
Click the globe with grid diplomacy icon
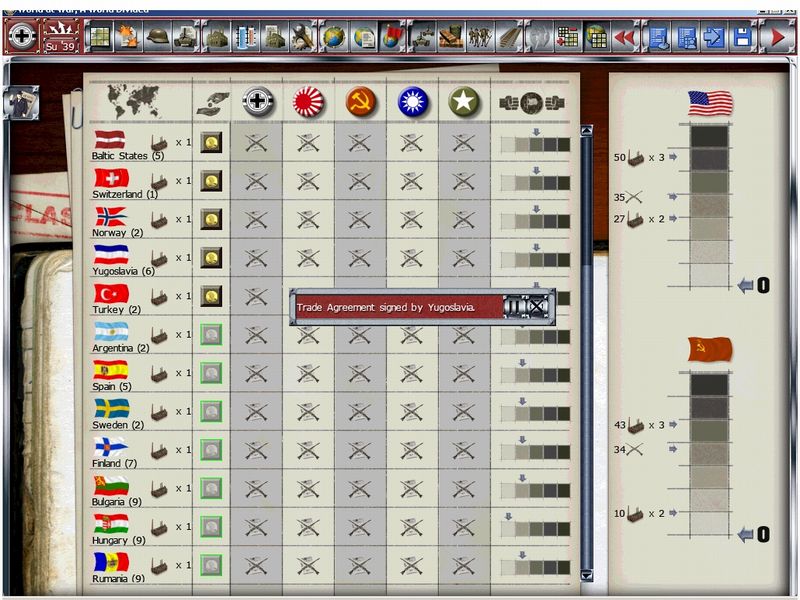597,37
